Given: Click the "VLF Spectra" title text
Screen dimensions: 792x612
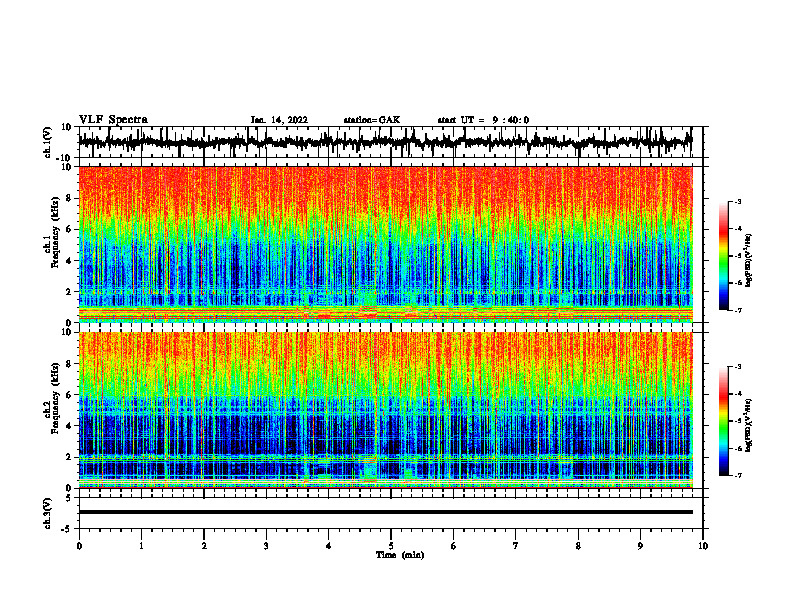Looking at the screenshot, I should (113, 120).
